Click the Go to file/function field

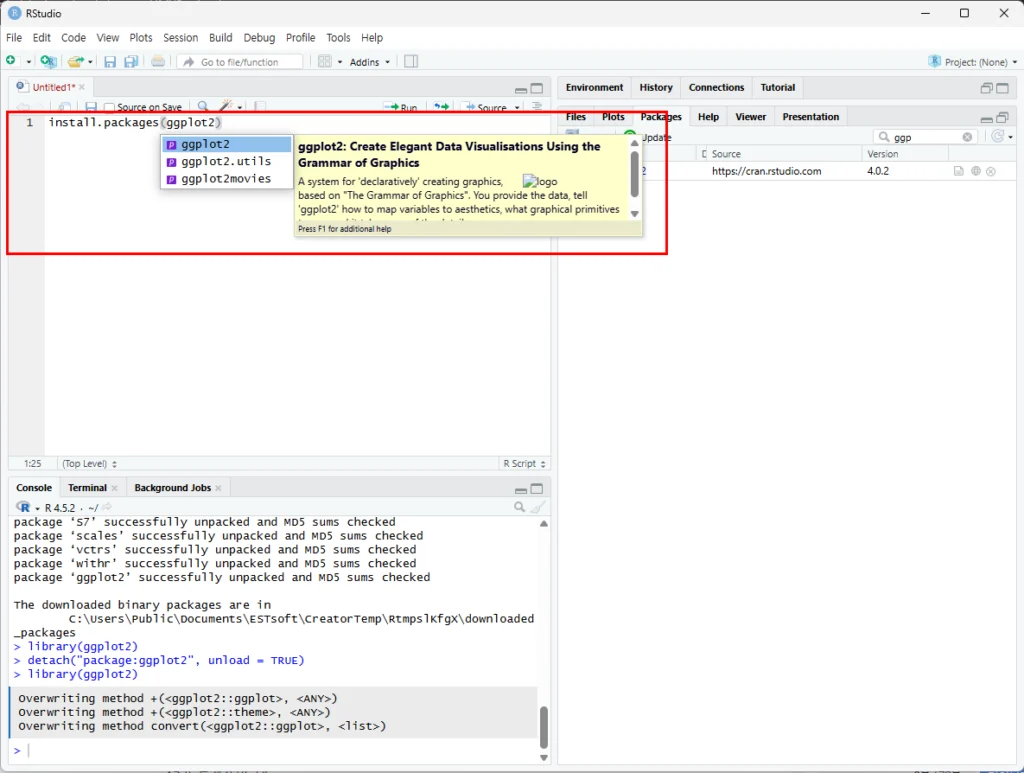[240, 62]
